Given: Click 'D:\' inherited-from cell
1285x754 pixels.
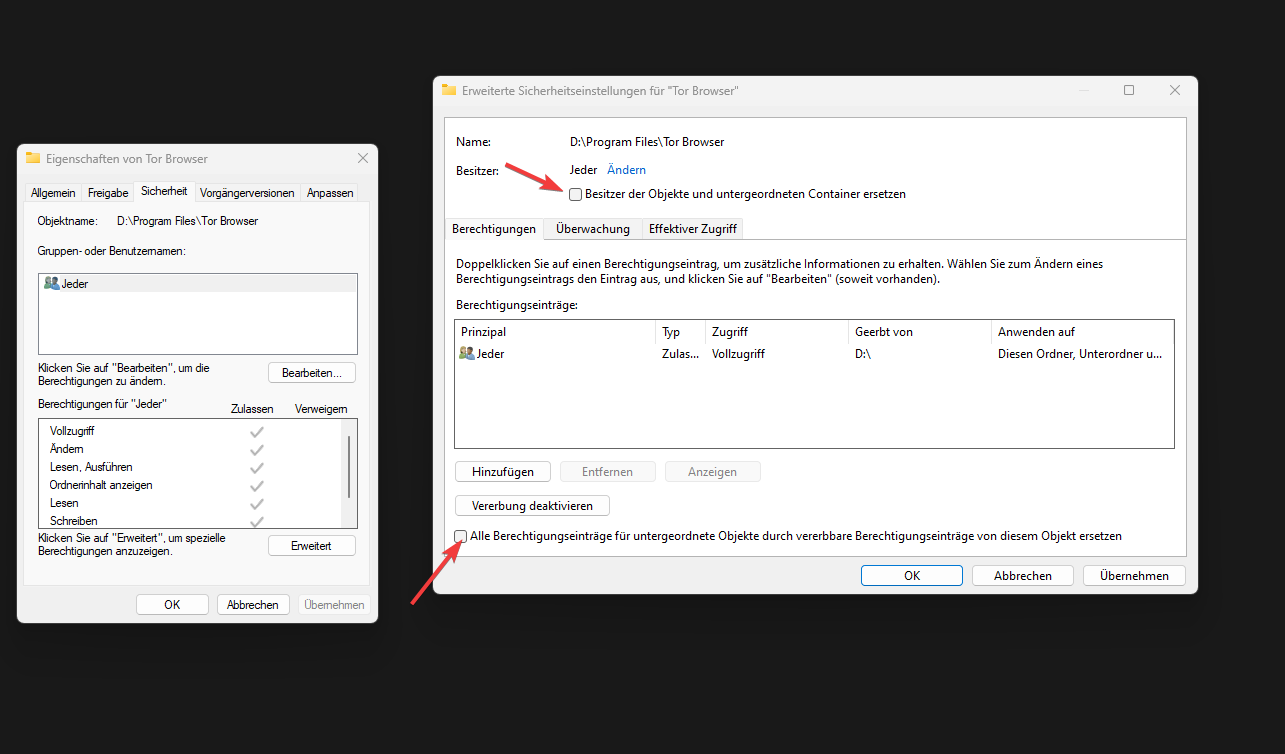Looking at the screenshot, I should [863, 354].
